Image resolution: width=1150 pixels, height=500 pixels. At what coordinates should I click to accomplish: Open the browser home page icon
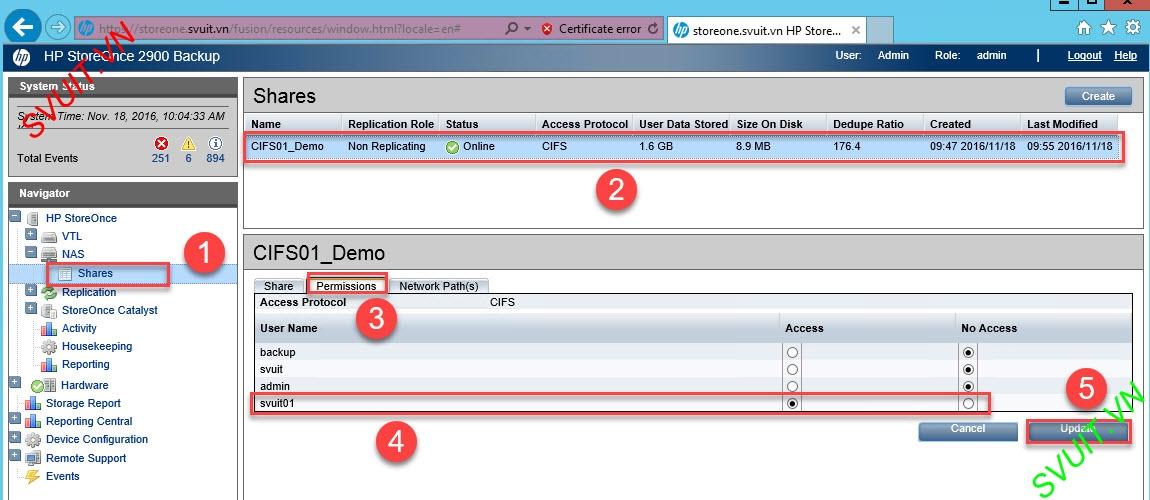click(1083, 28)
